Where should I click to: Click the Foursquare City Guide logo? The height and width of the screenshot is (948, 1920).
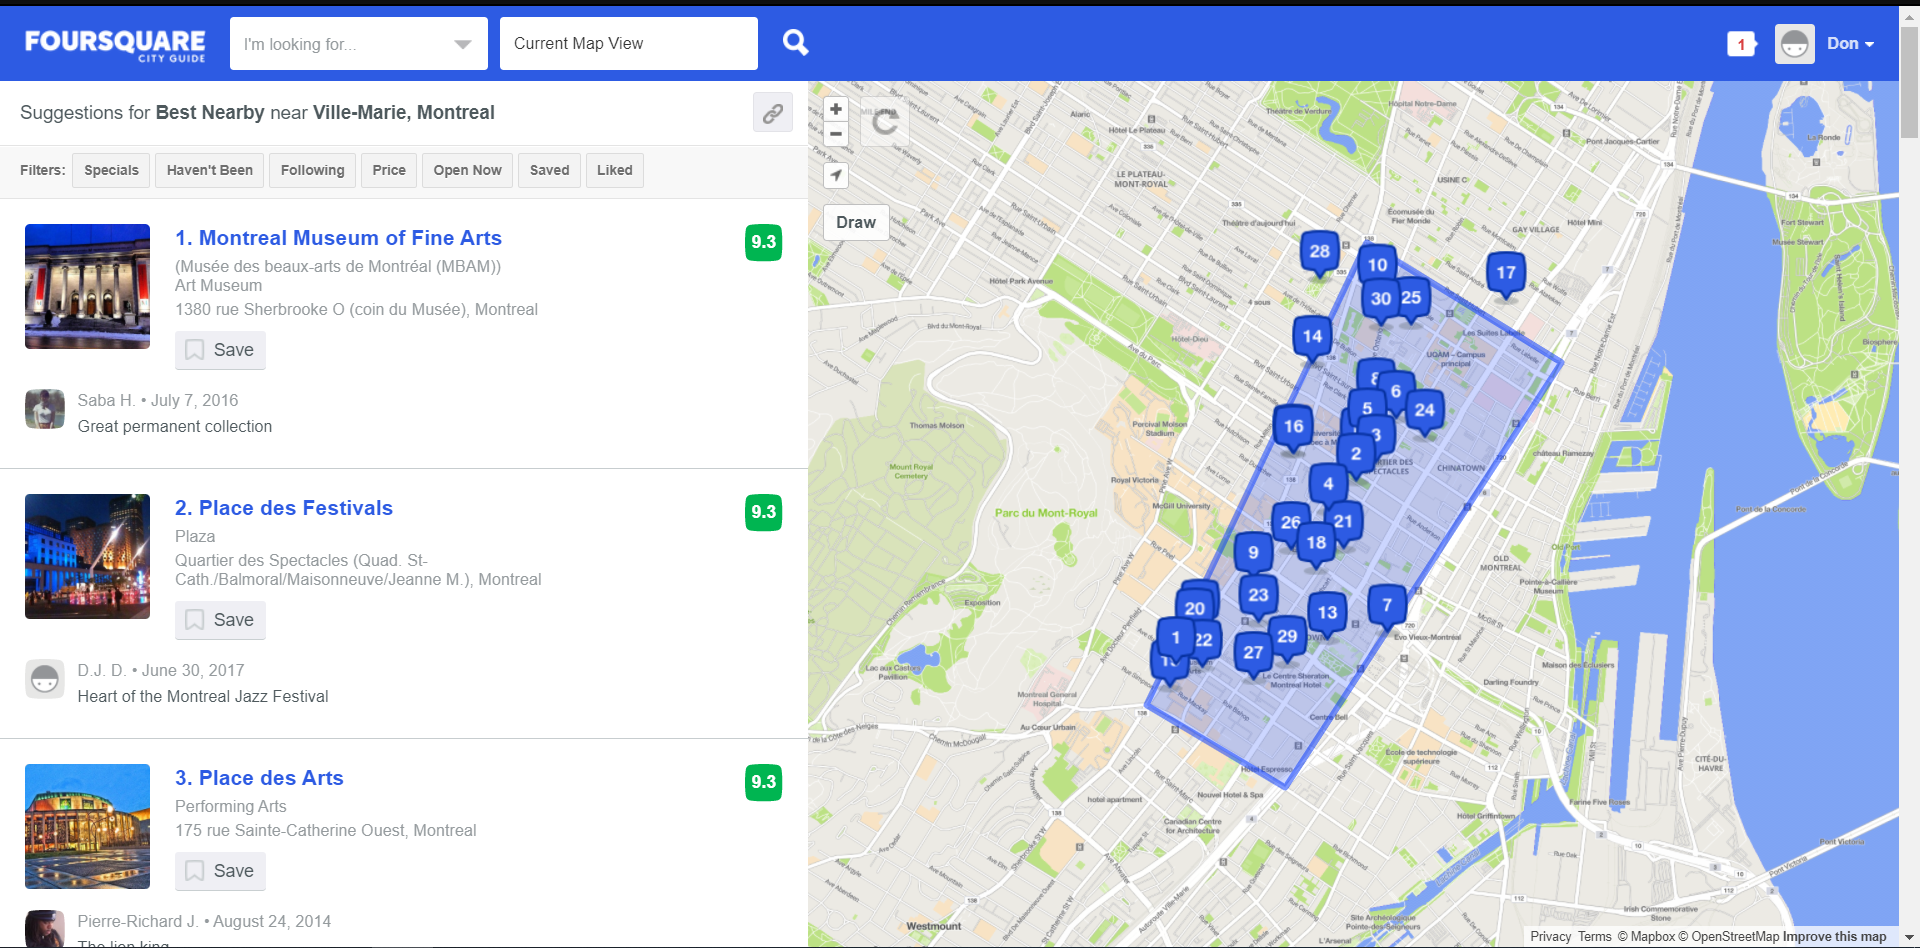coord(115,44)
